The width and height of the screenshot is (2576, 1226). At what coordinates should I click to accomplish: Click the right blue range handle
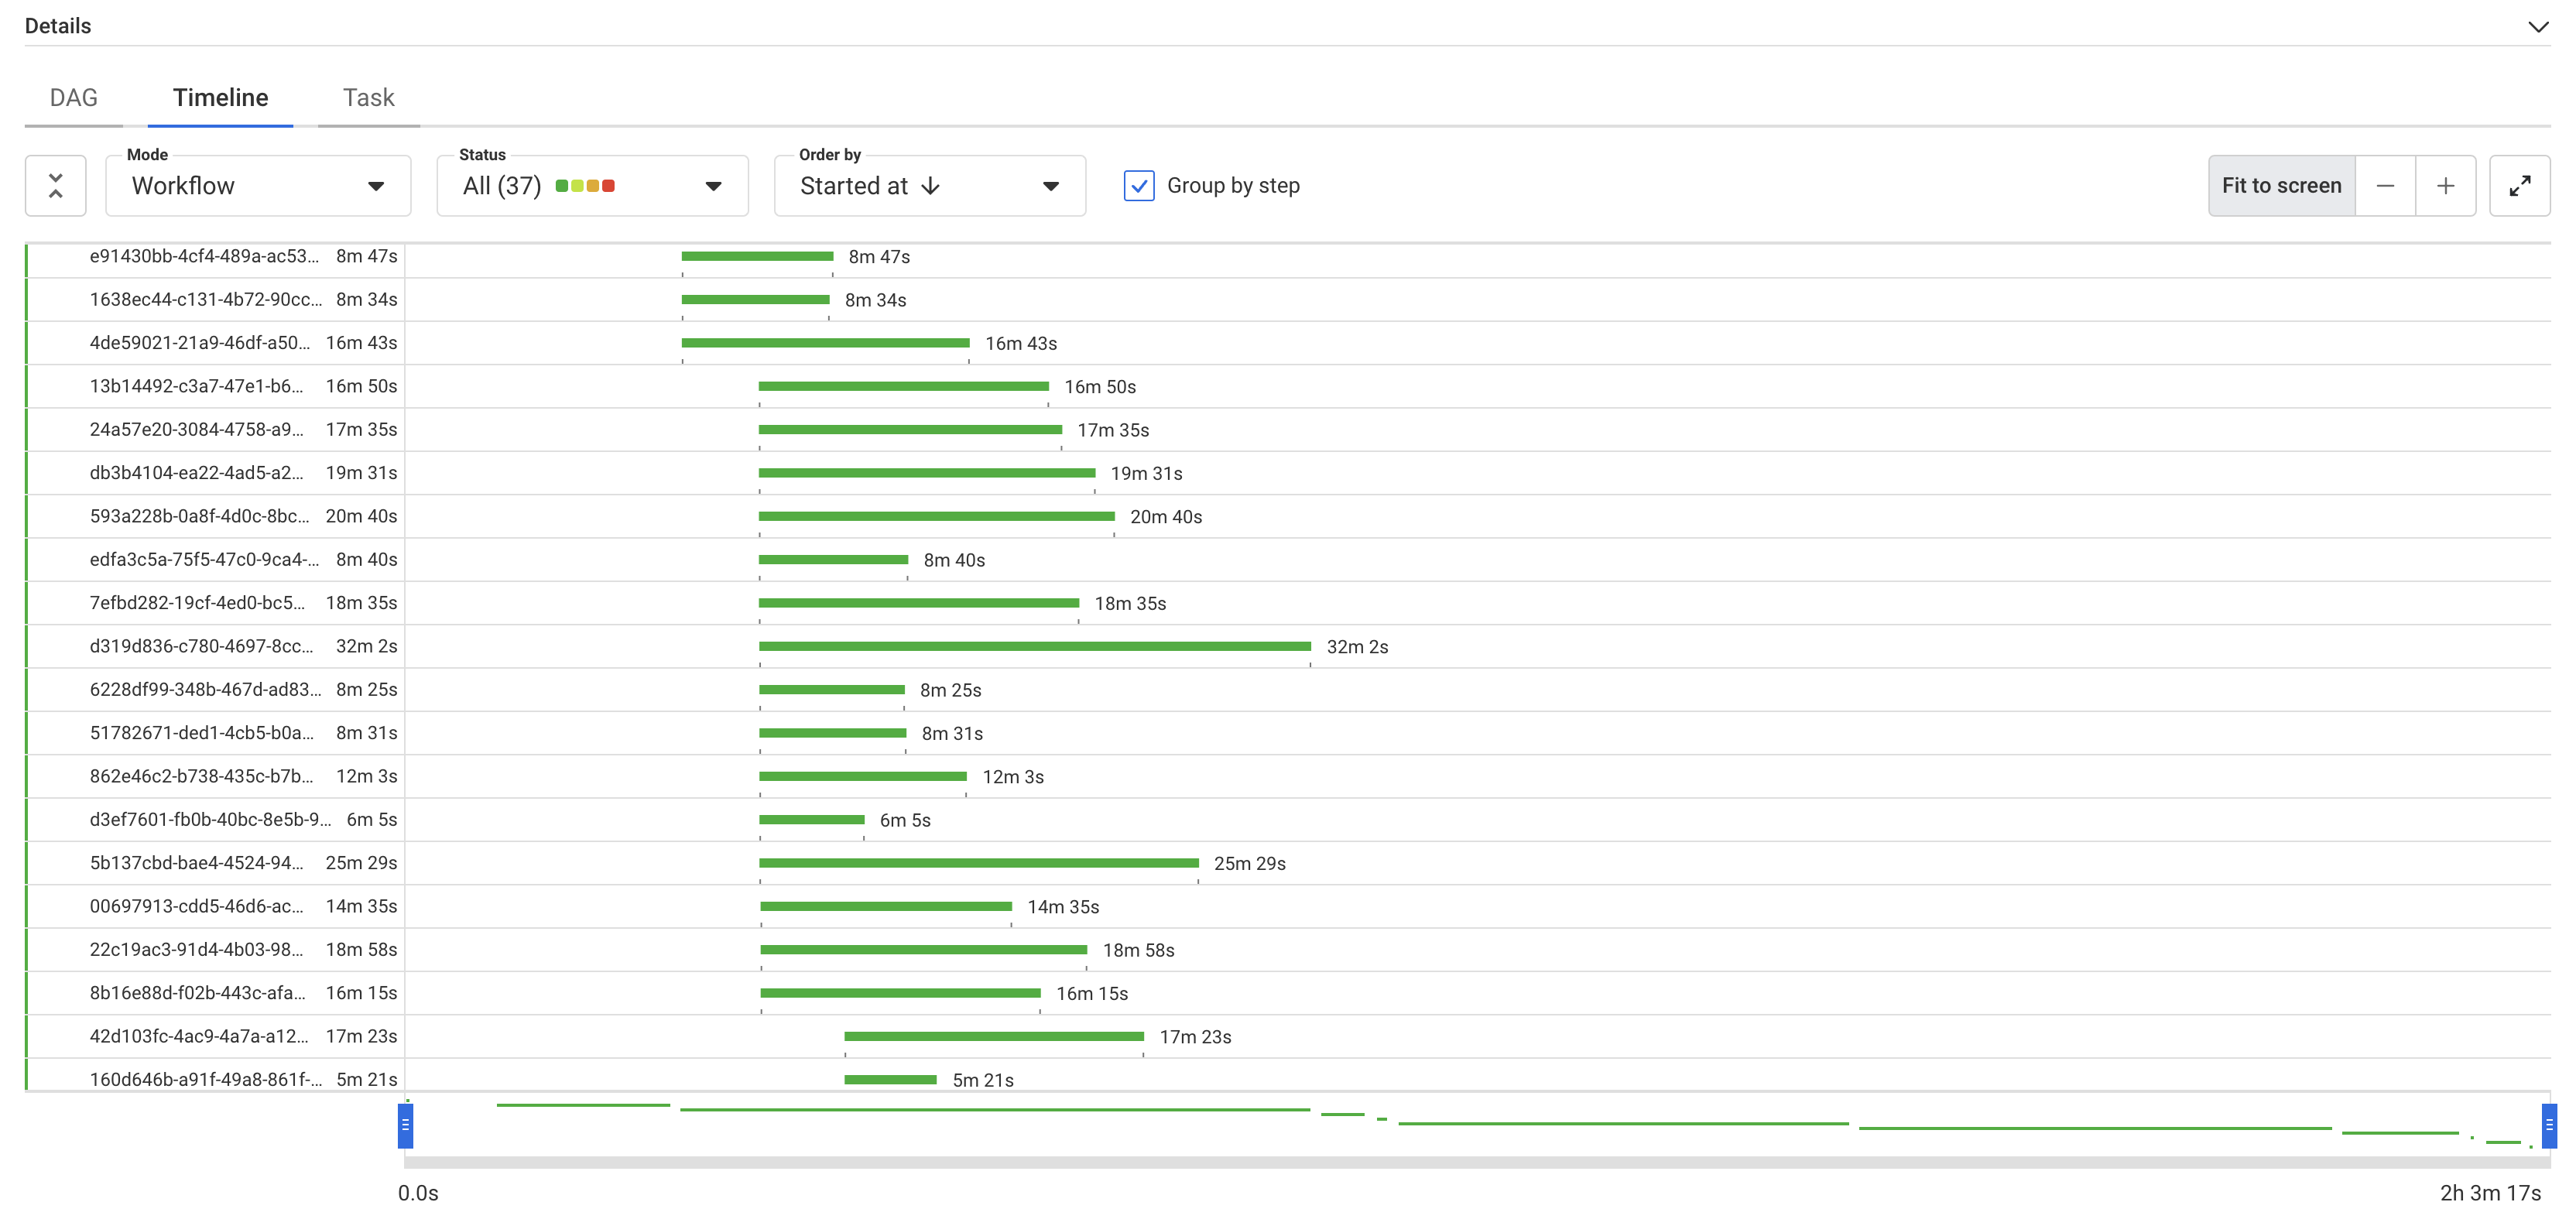(2549, 1125)
